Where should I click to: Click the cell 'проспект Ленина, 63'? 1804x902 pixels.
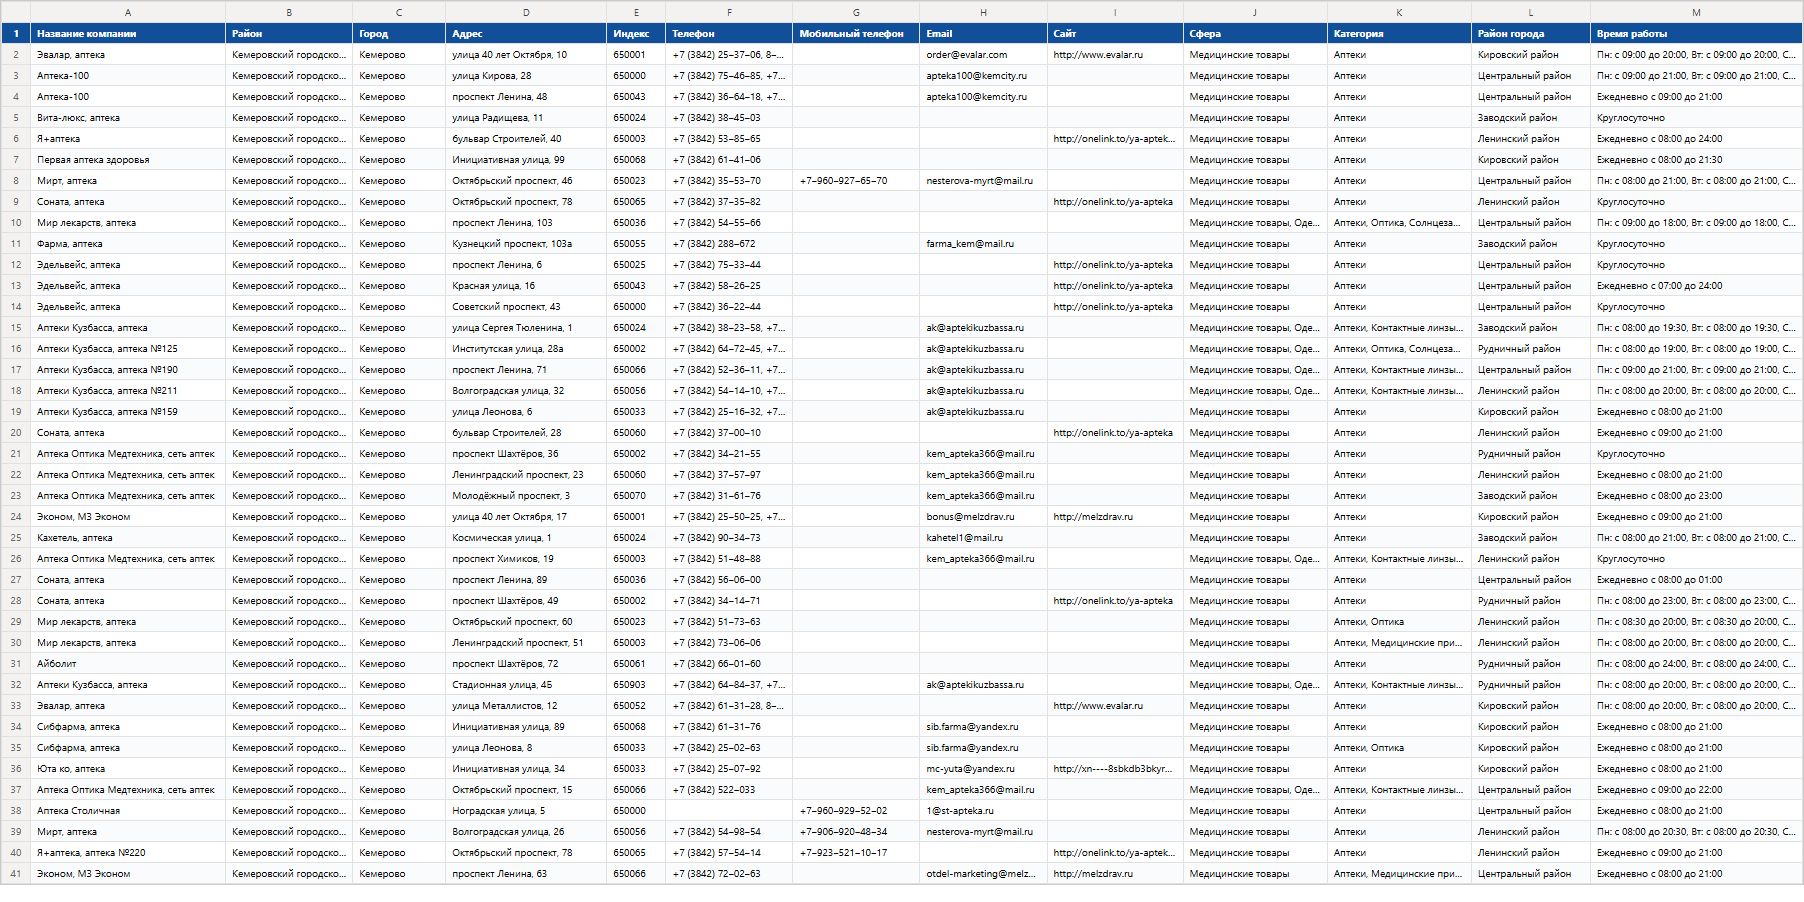click(x=526, y=874)
